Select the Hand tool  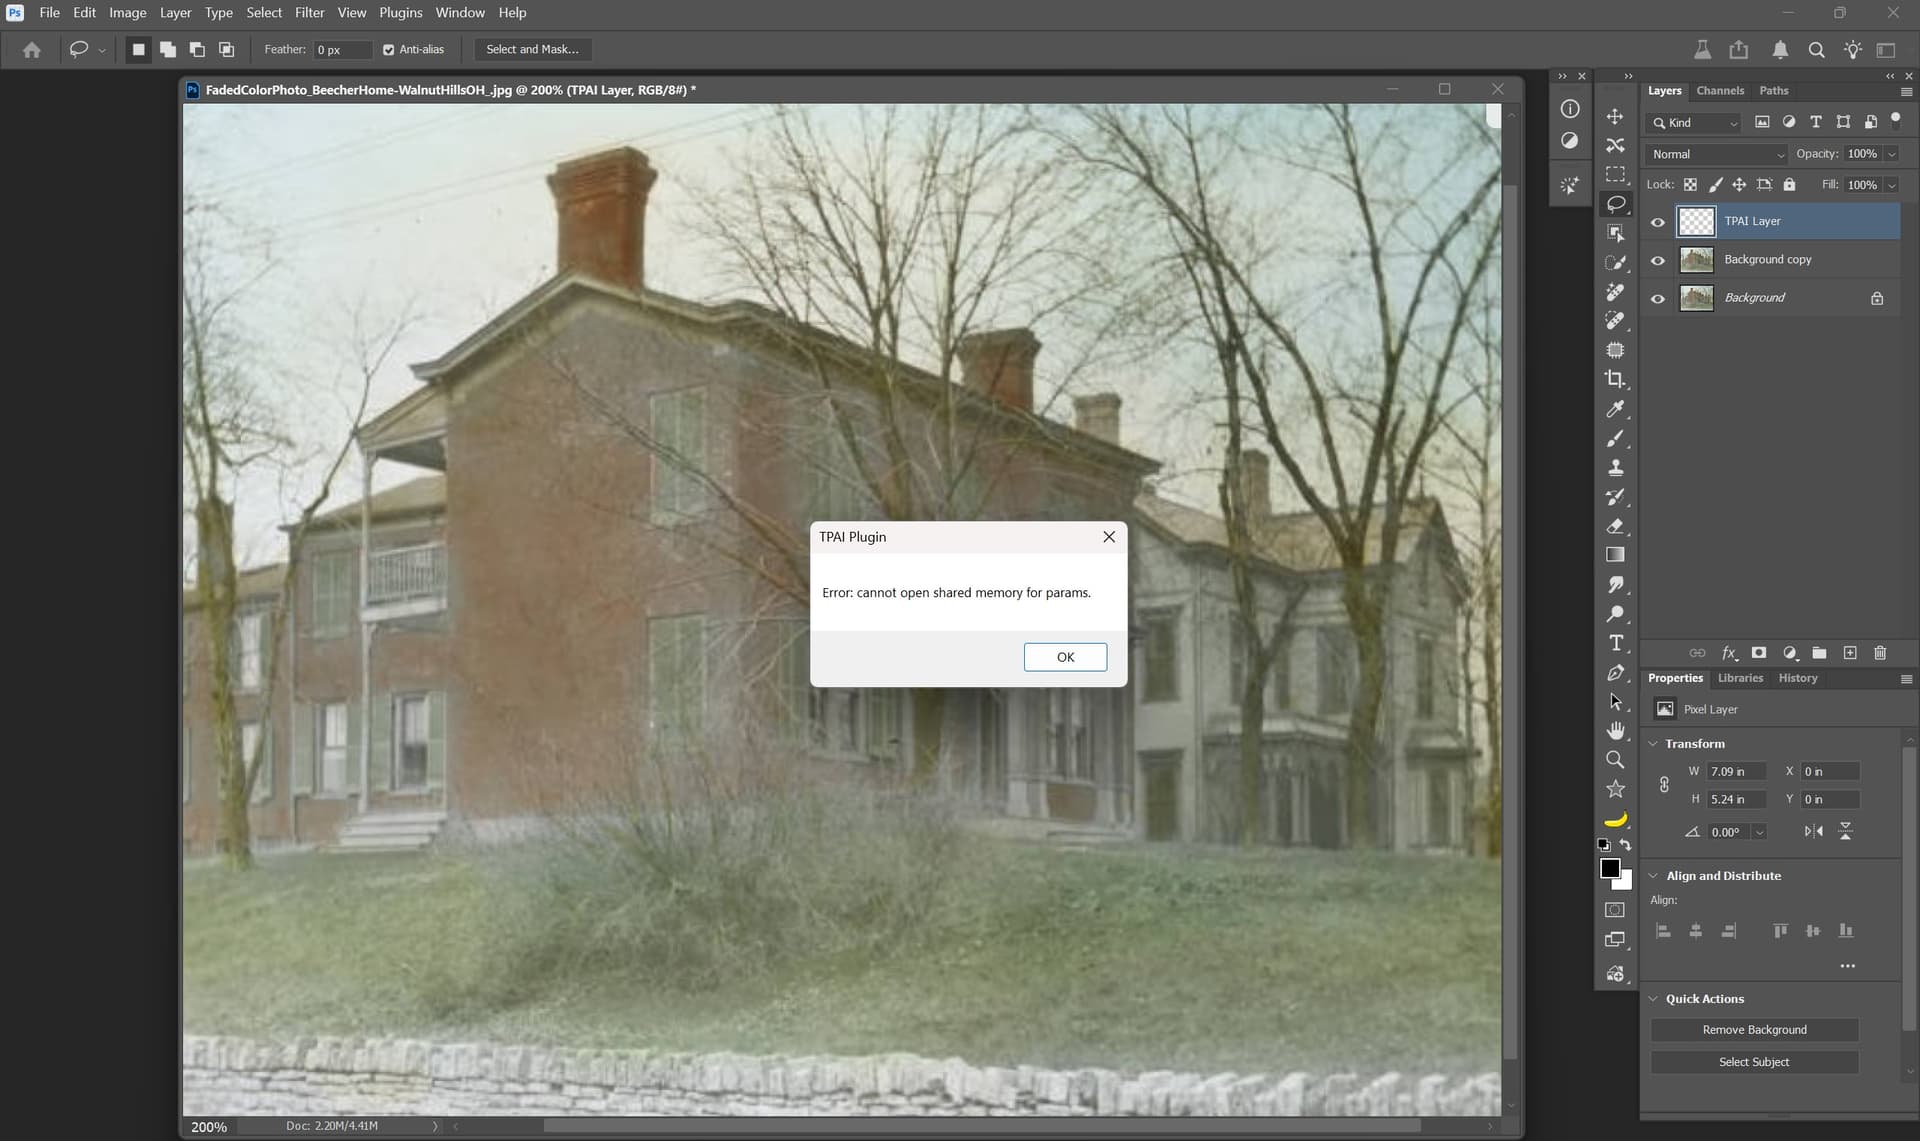tap(1615, 731)
